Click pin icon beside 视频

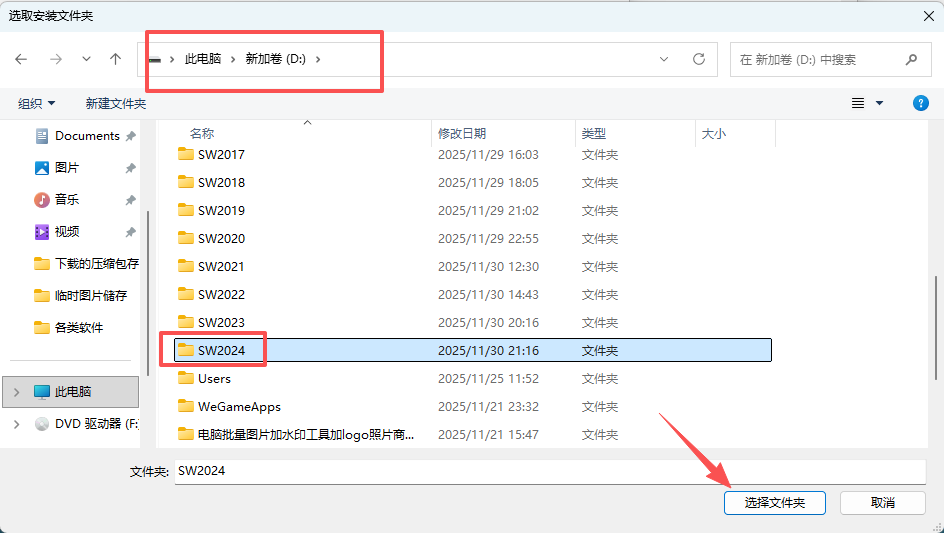pos(130,232)
